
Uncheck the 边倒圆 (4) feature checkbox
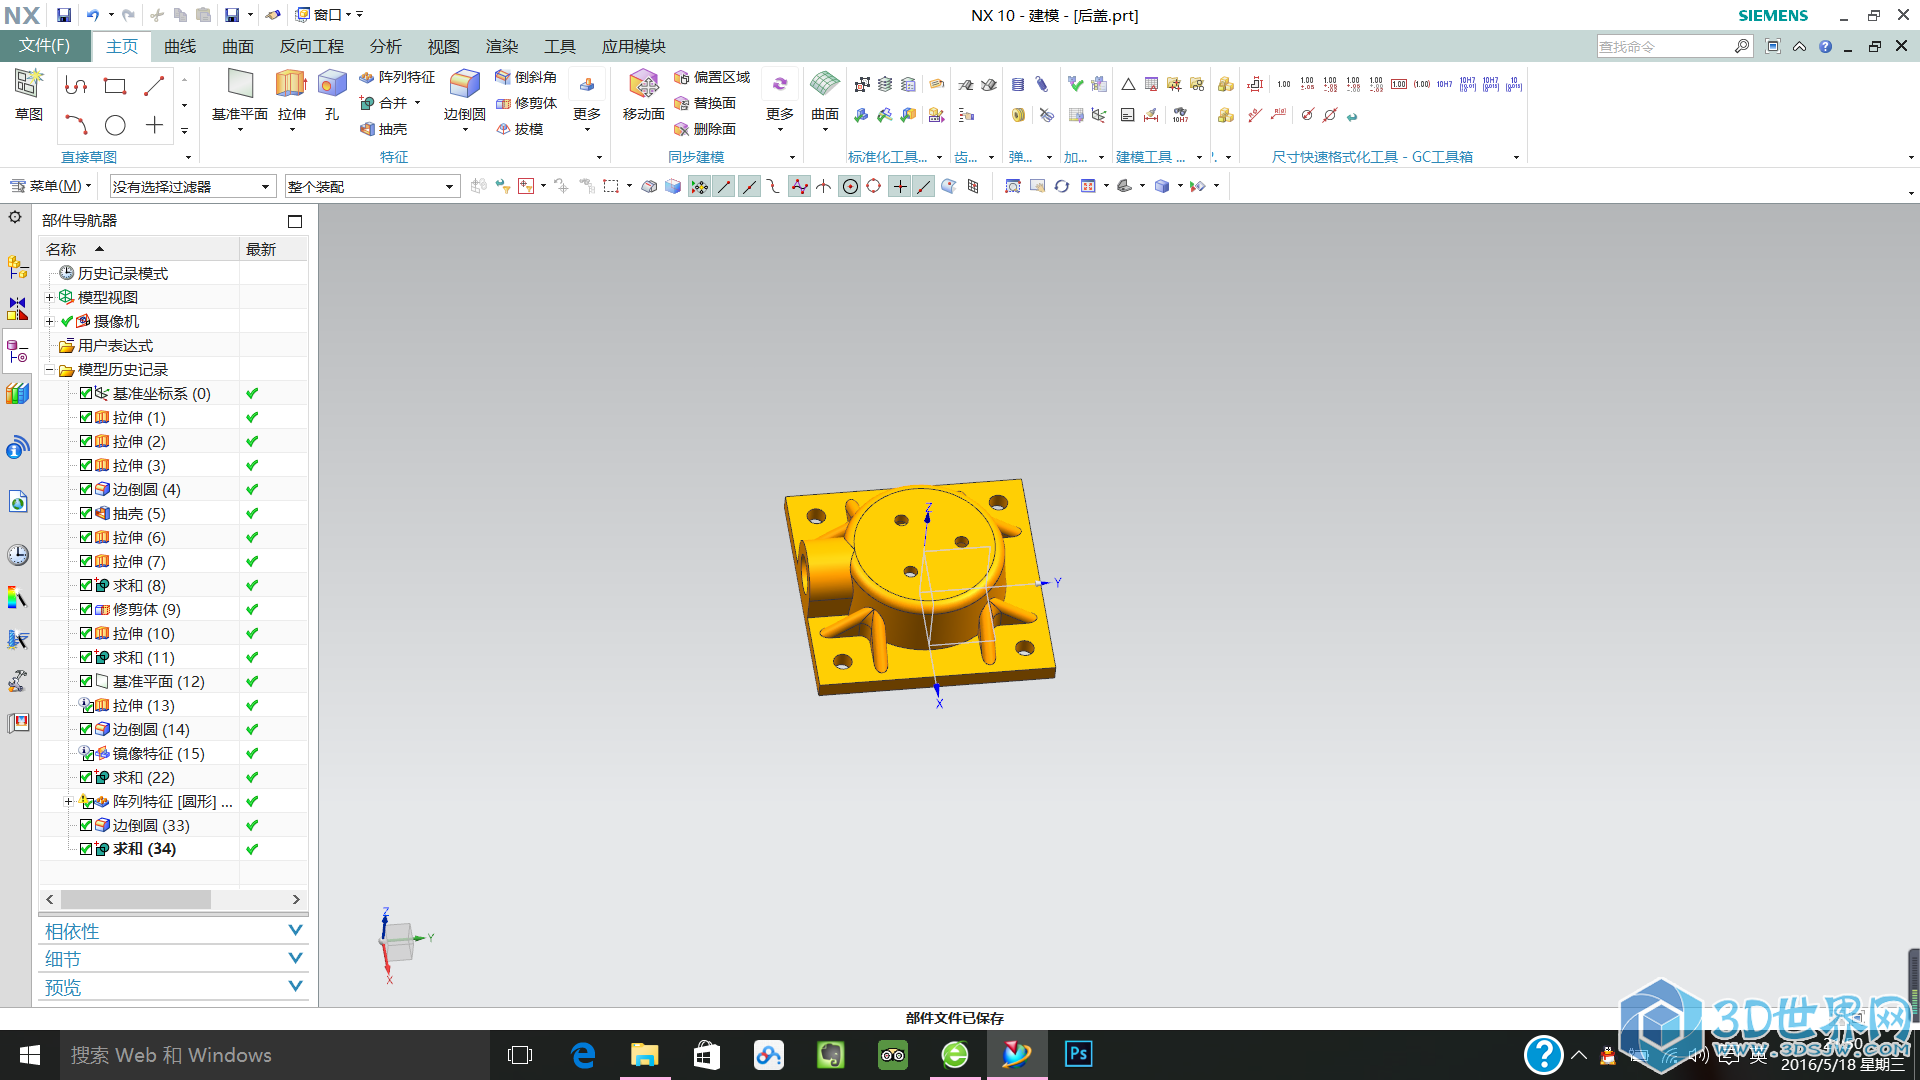click(86, 489)
